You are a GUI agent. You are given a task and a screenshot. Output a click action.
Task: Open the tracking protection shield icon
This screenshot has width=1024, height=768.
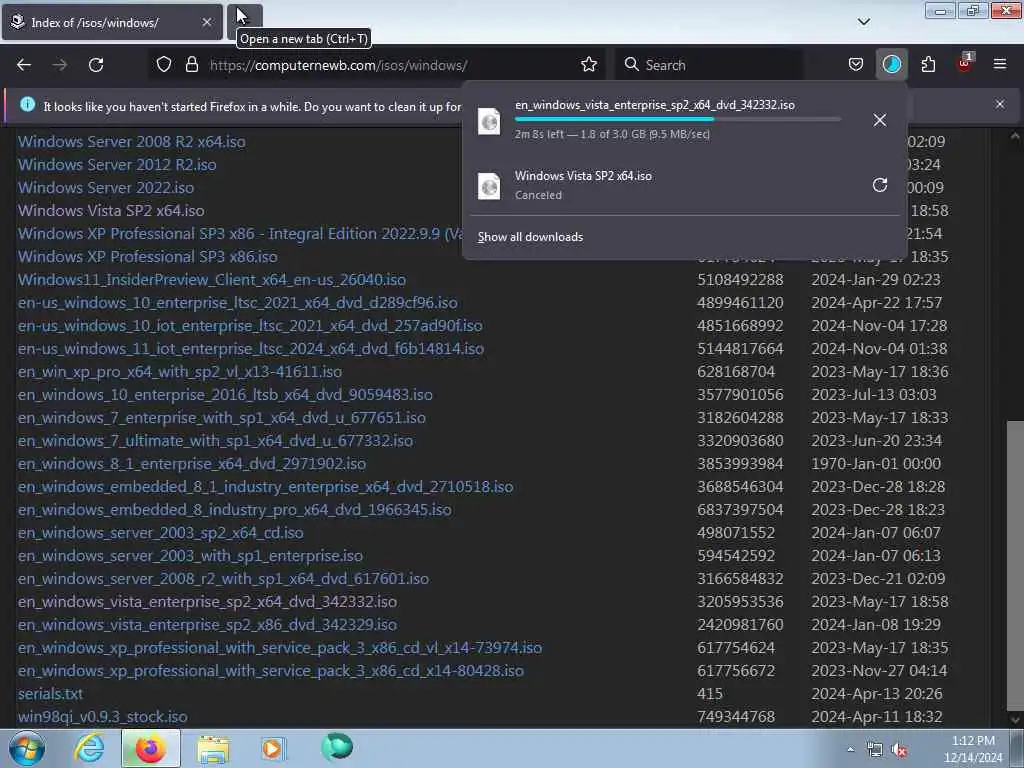(164, 65)
